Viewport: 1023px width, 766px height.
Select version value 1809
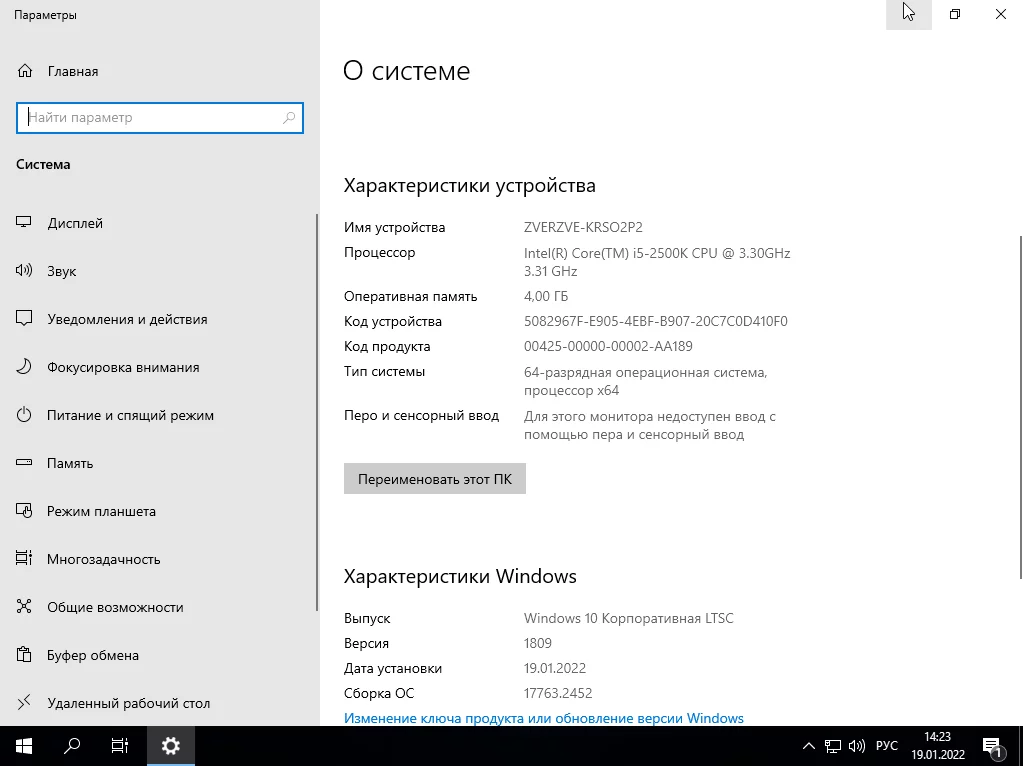coord(538,643)
